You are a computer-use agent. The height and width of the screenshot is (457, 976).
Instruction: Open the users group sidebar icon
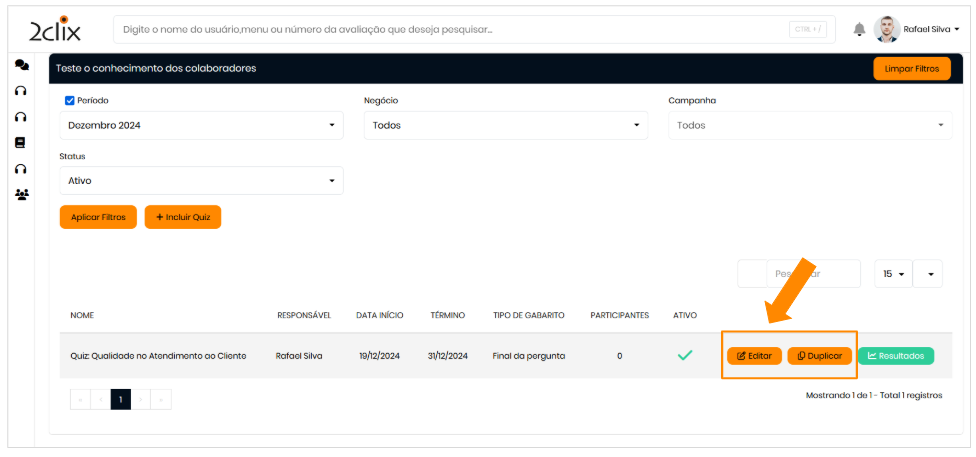(x=21, y=195)
